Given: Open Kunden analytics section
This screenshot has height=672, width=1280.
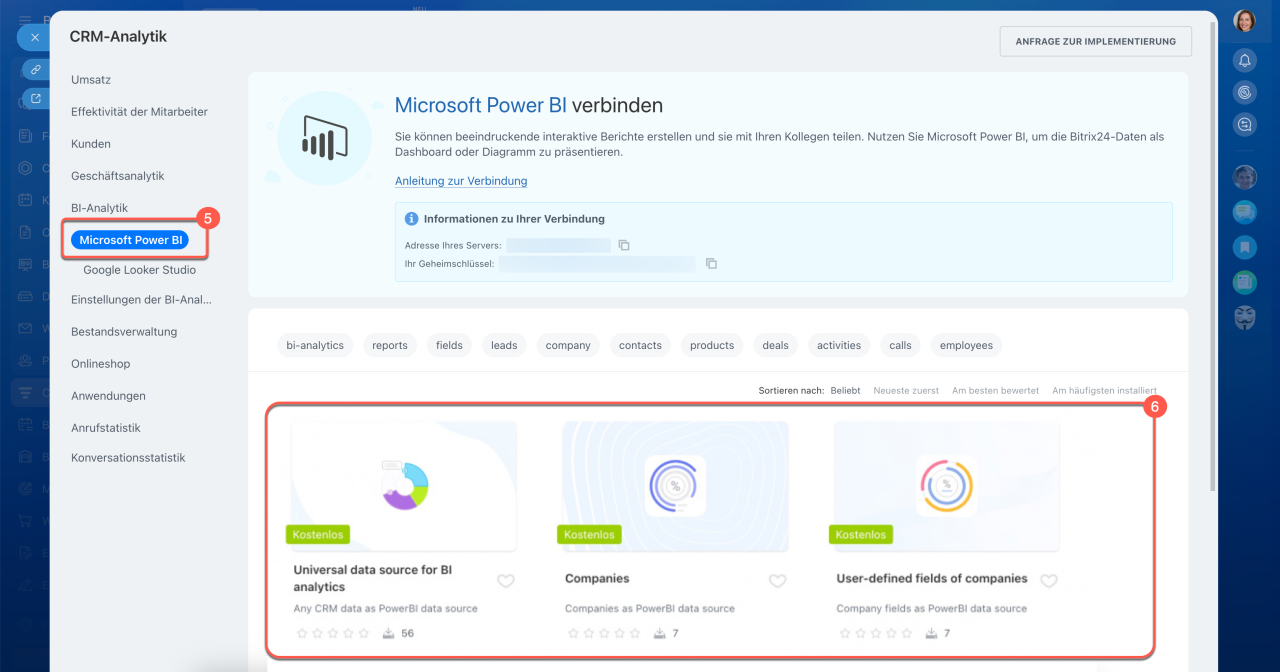Looking at the screenshot, I should 91,144.
